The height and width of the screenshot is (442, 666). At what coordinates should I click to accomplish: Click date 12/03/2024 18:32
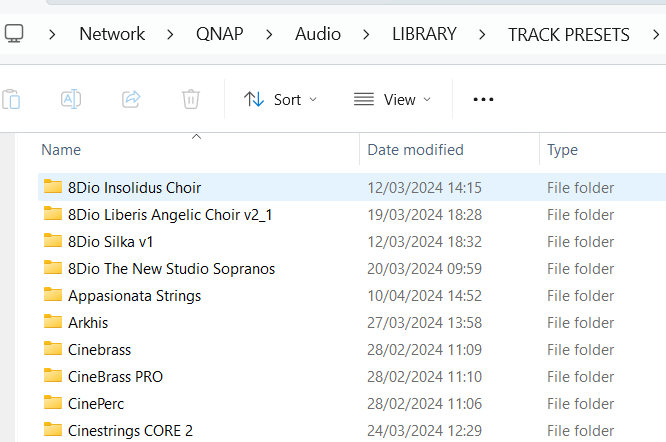coord(424,242)
